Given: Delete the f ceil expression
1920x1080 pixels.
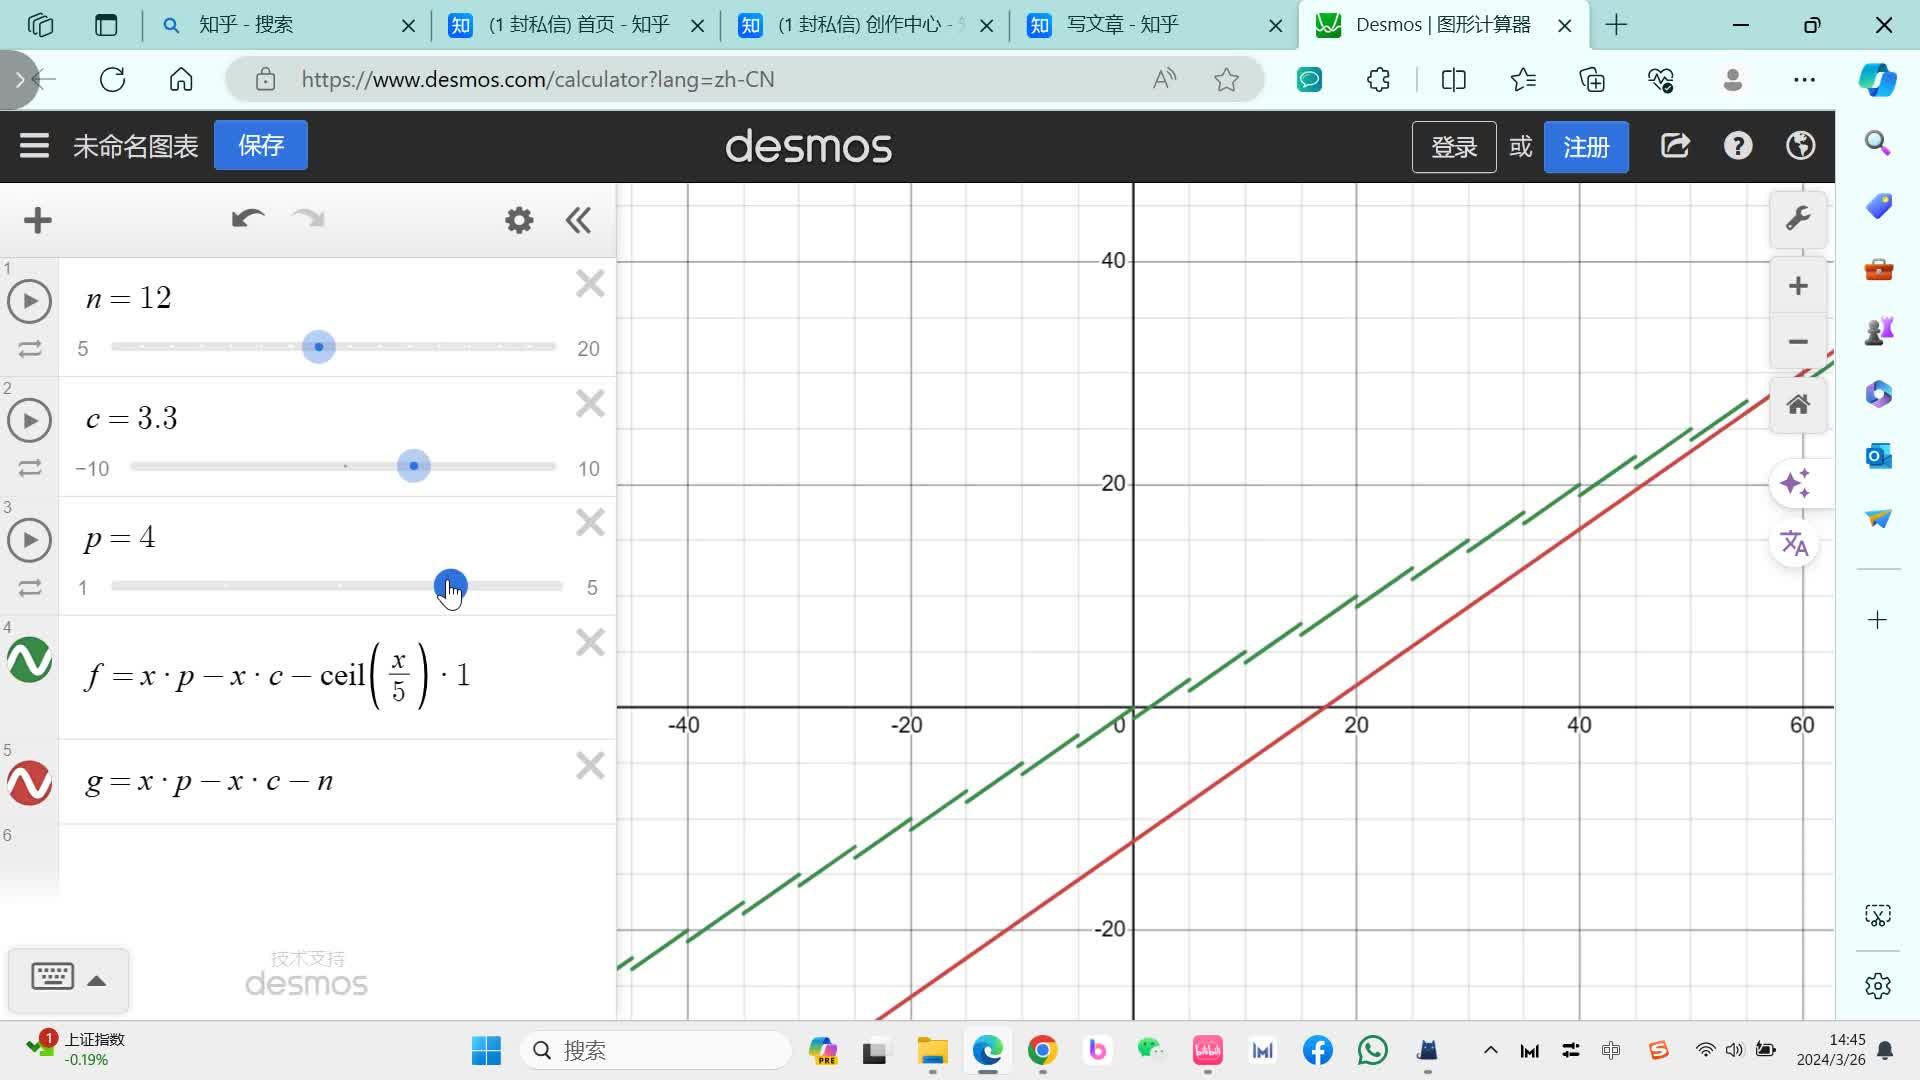Looking at the screenshot, I should pos(590,642).
